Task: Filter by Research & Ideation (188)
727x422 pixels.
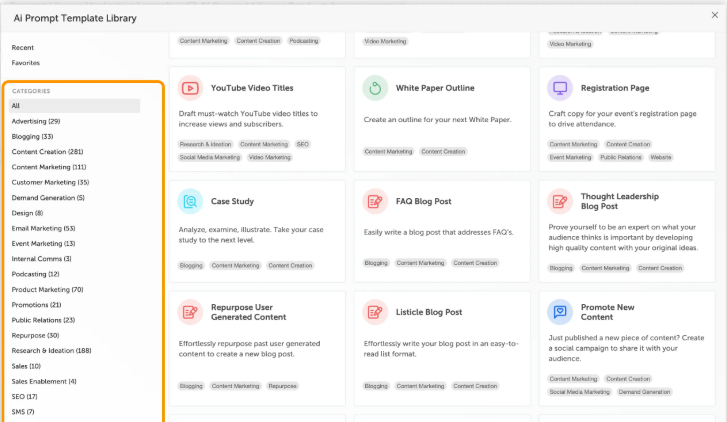Action: [x=51, y=351]
